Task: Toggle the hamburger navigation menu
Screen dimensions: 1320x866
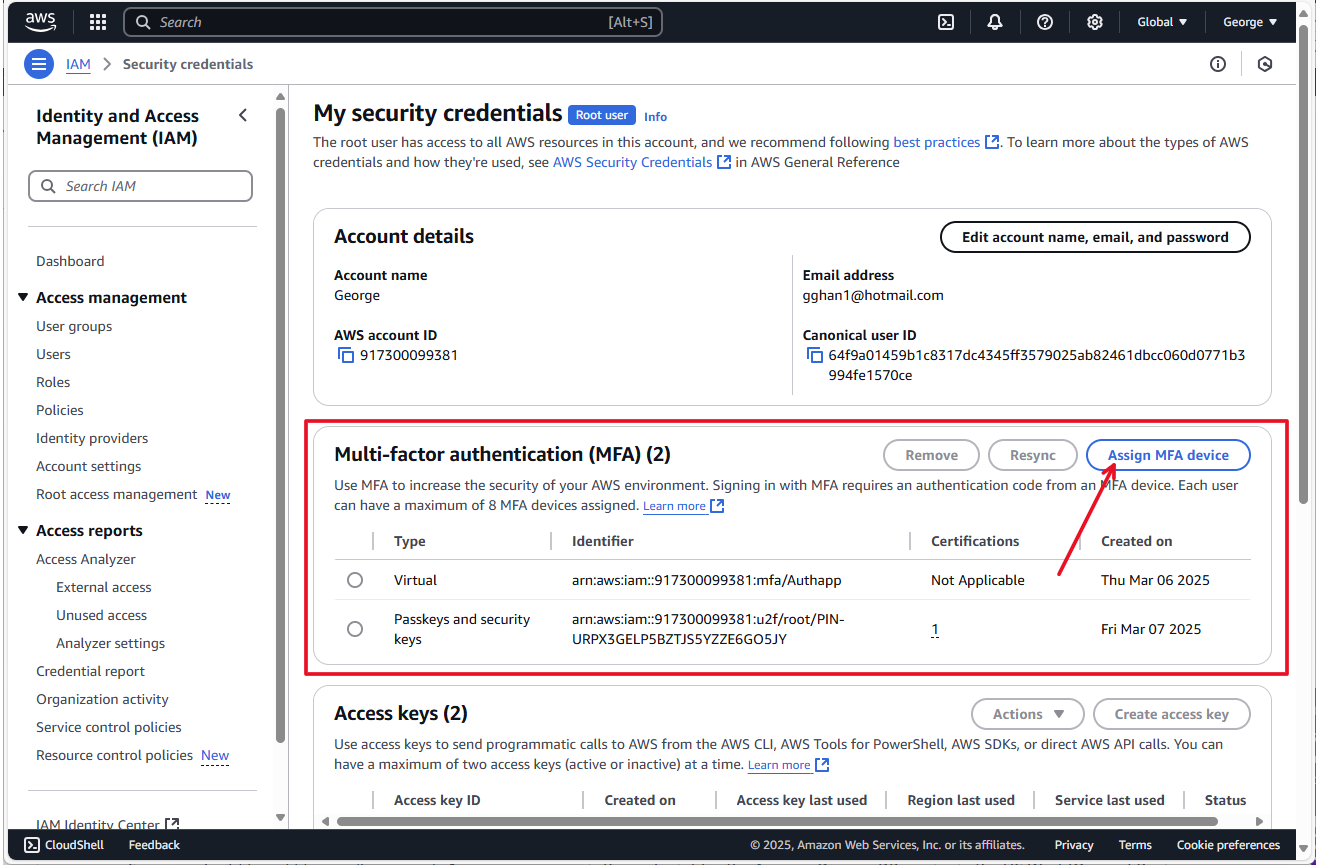Action: (x=38, y=65)
